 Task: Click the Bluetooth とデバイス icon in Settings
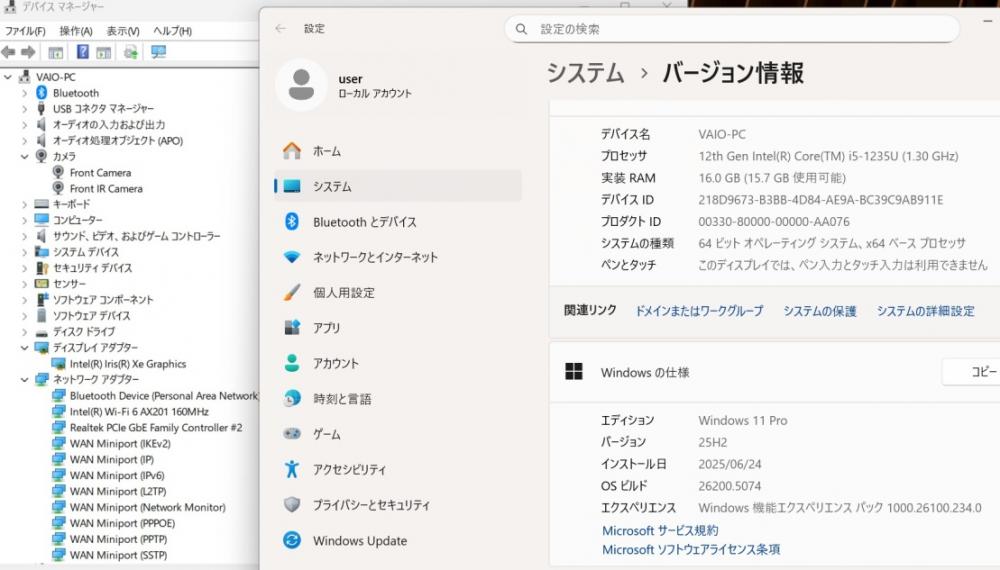(x=292, y=221)
